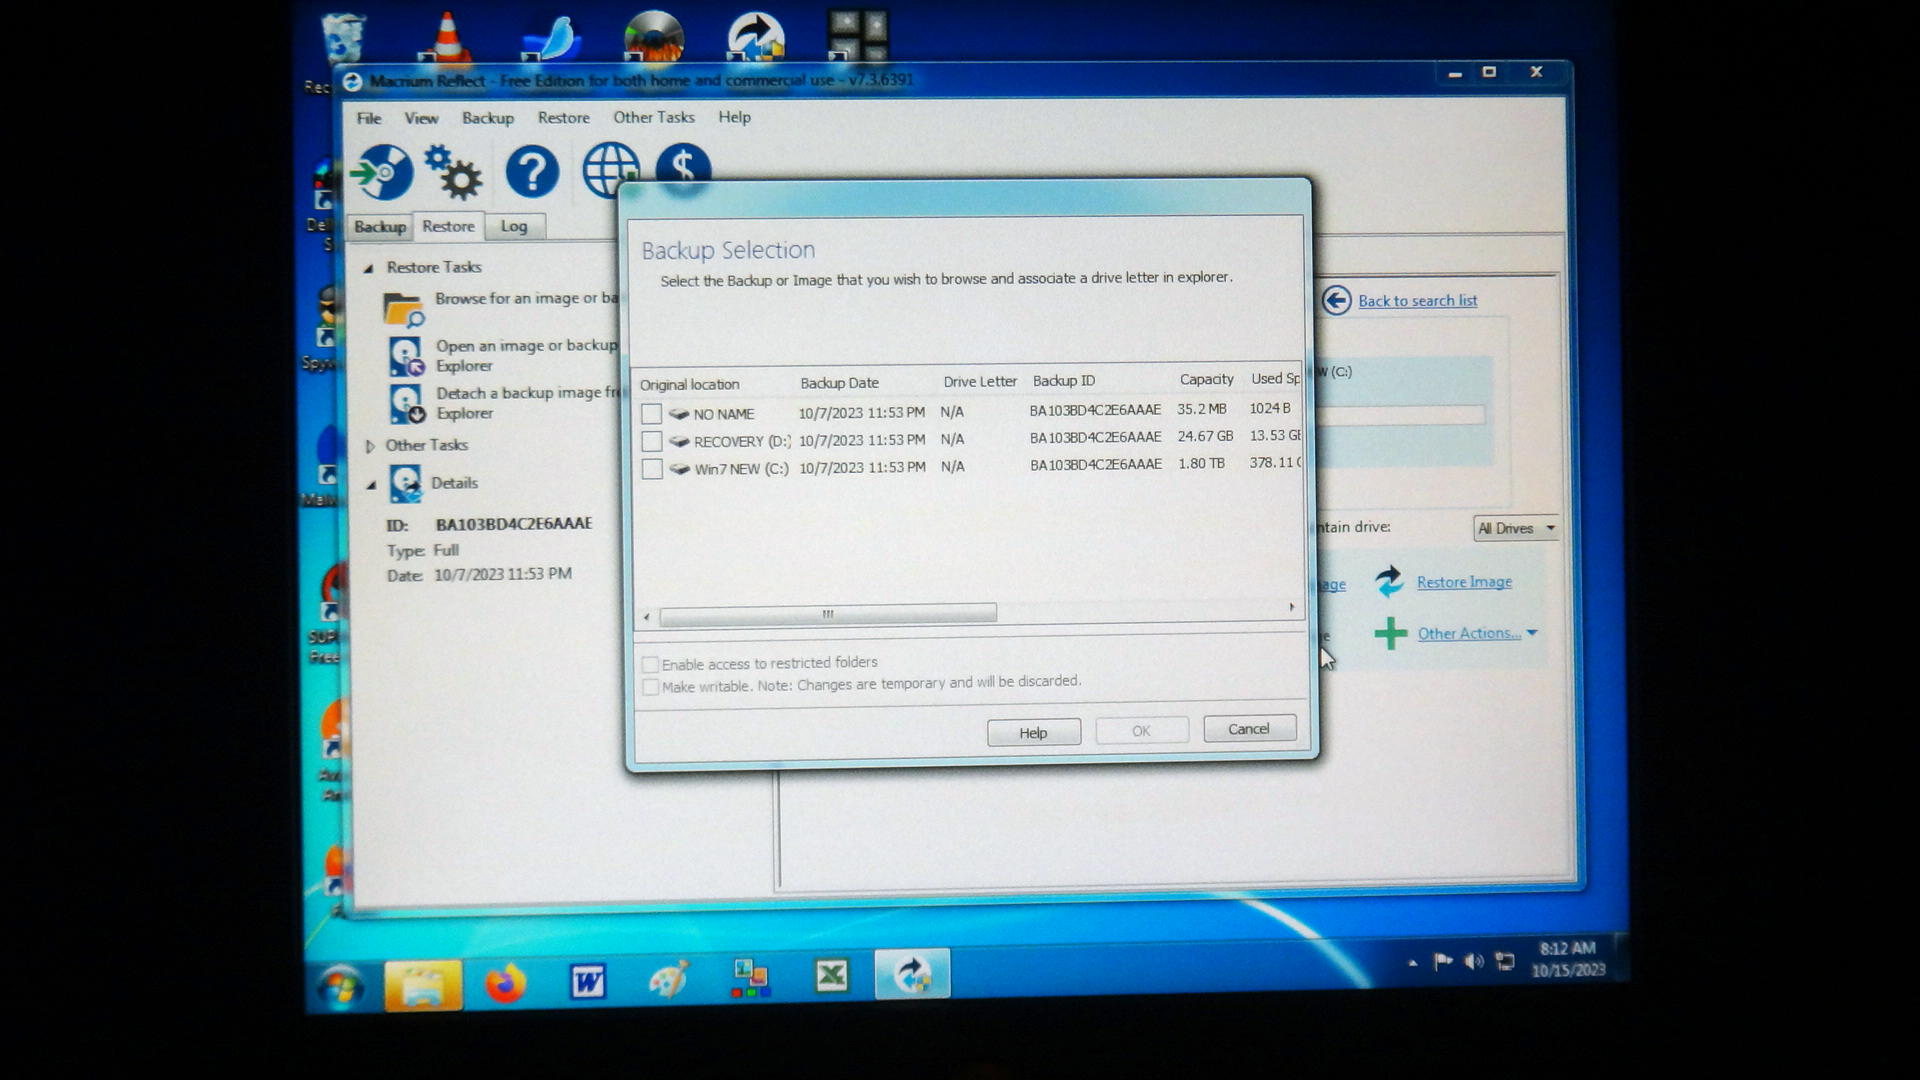Collapse the Restore Tasks section
1920x1080 pixels.
pos(368,268)
